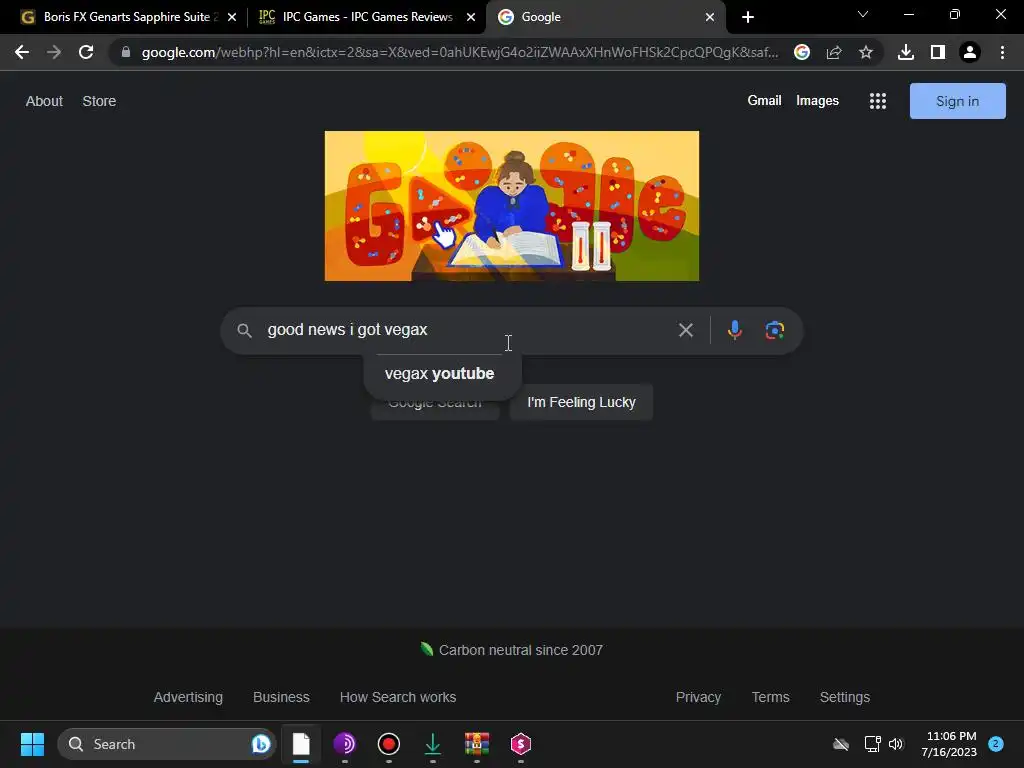Open network status in system tray
1024x768 pixels.
[x=872, y=744]
